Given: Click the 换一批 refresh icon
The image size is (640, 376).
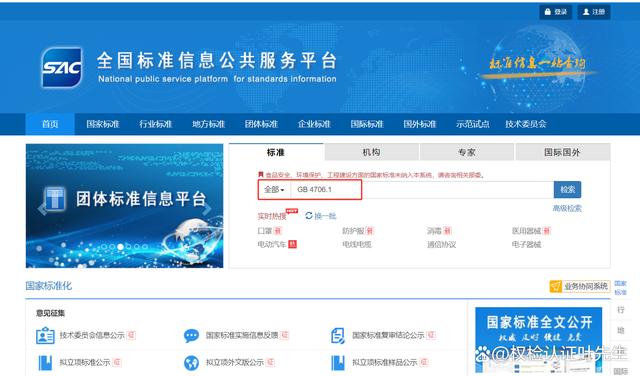Looking at the screenshot, I should tap(309, 215).
